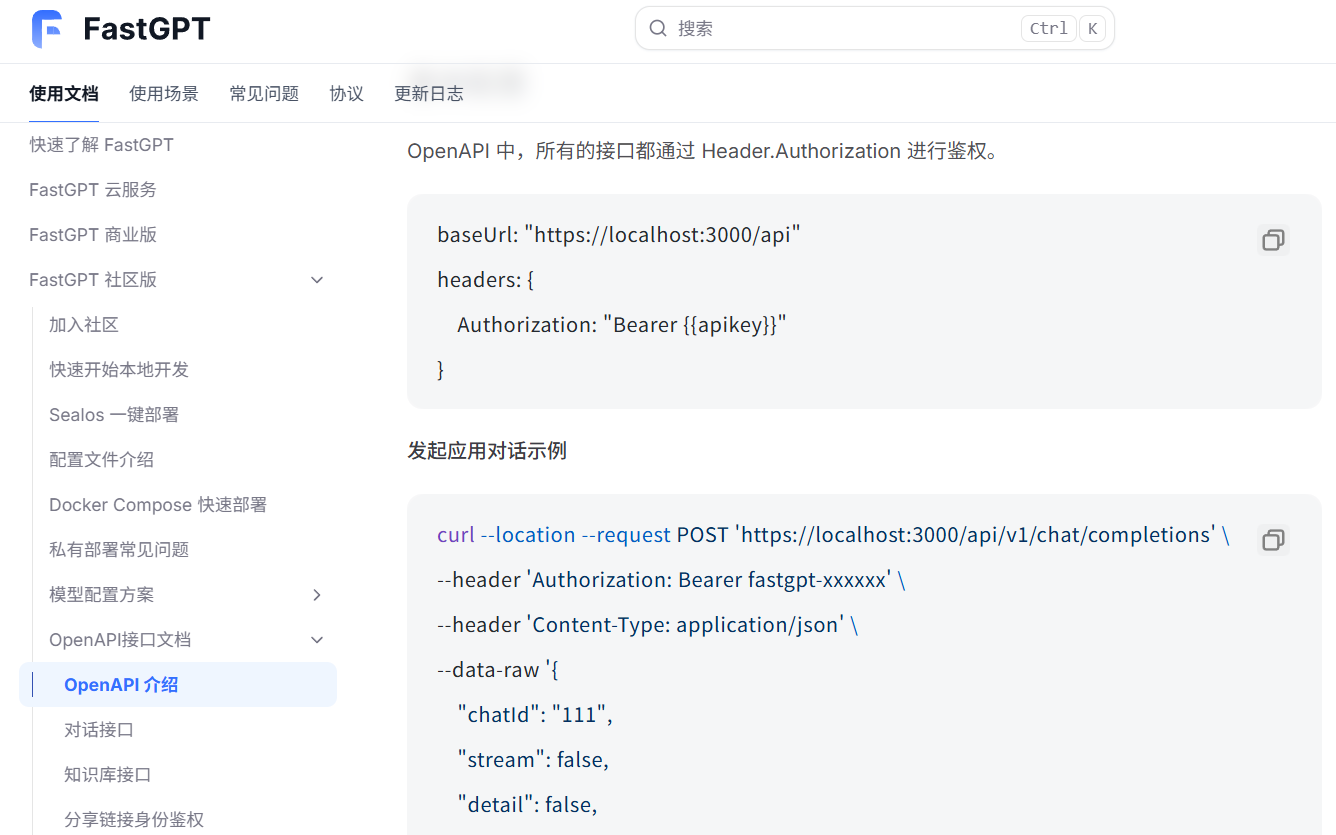Switch to the 使用场景 tab

tap(164, 94)
